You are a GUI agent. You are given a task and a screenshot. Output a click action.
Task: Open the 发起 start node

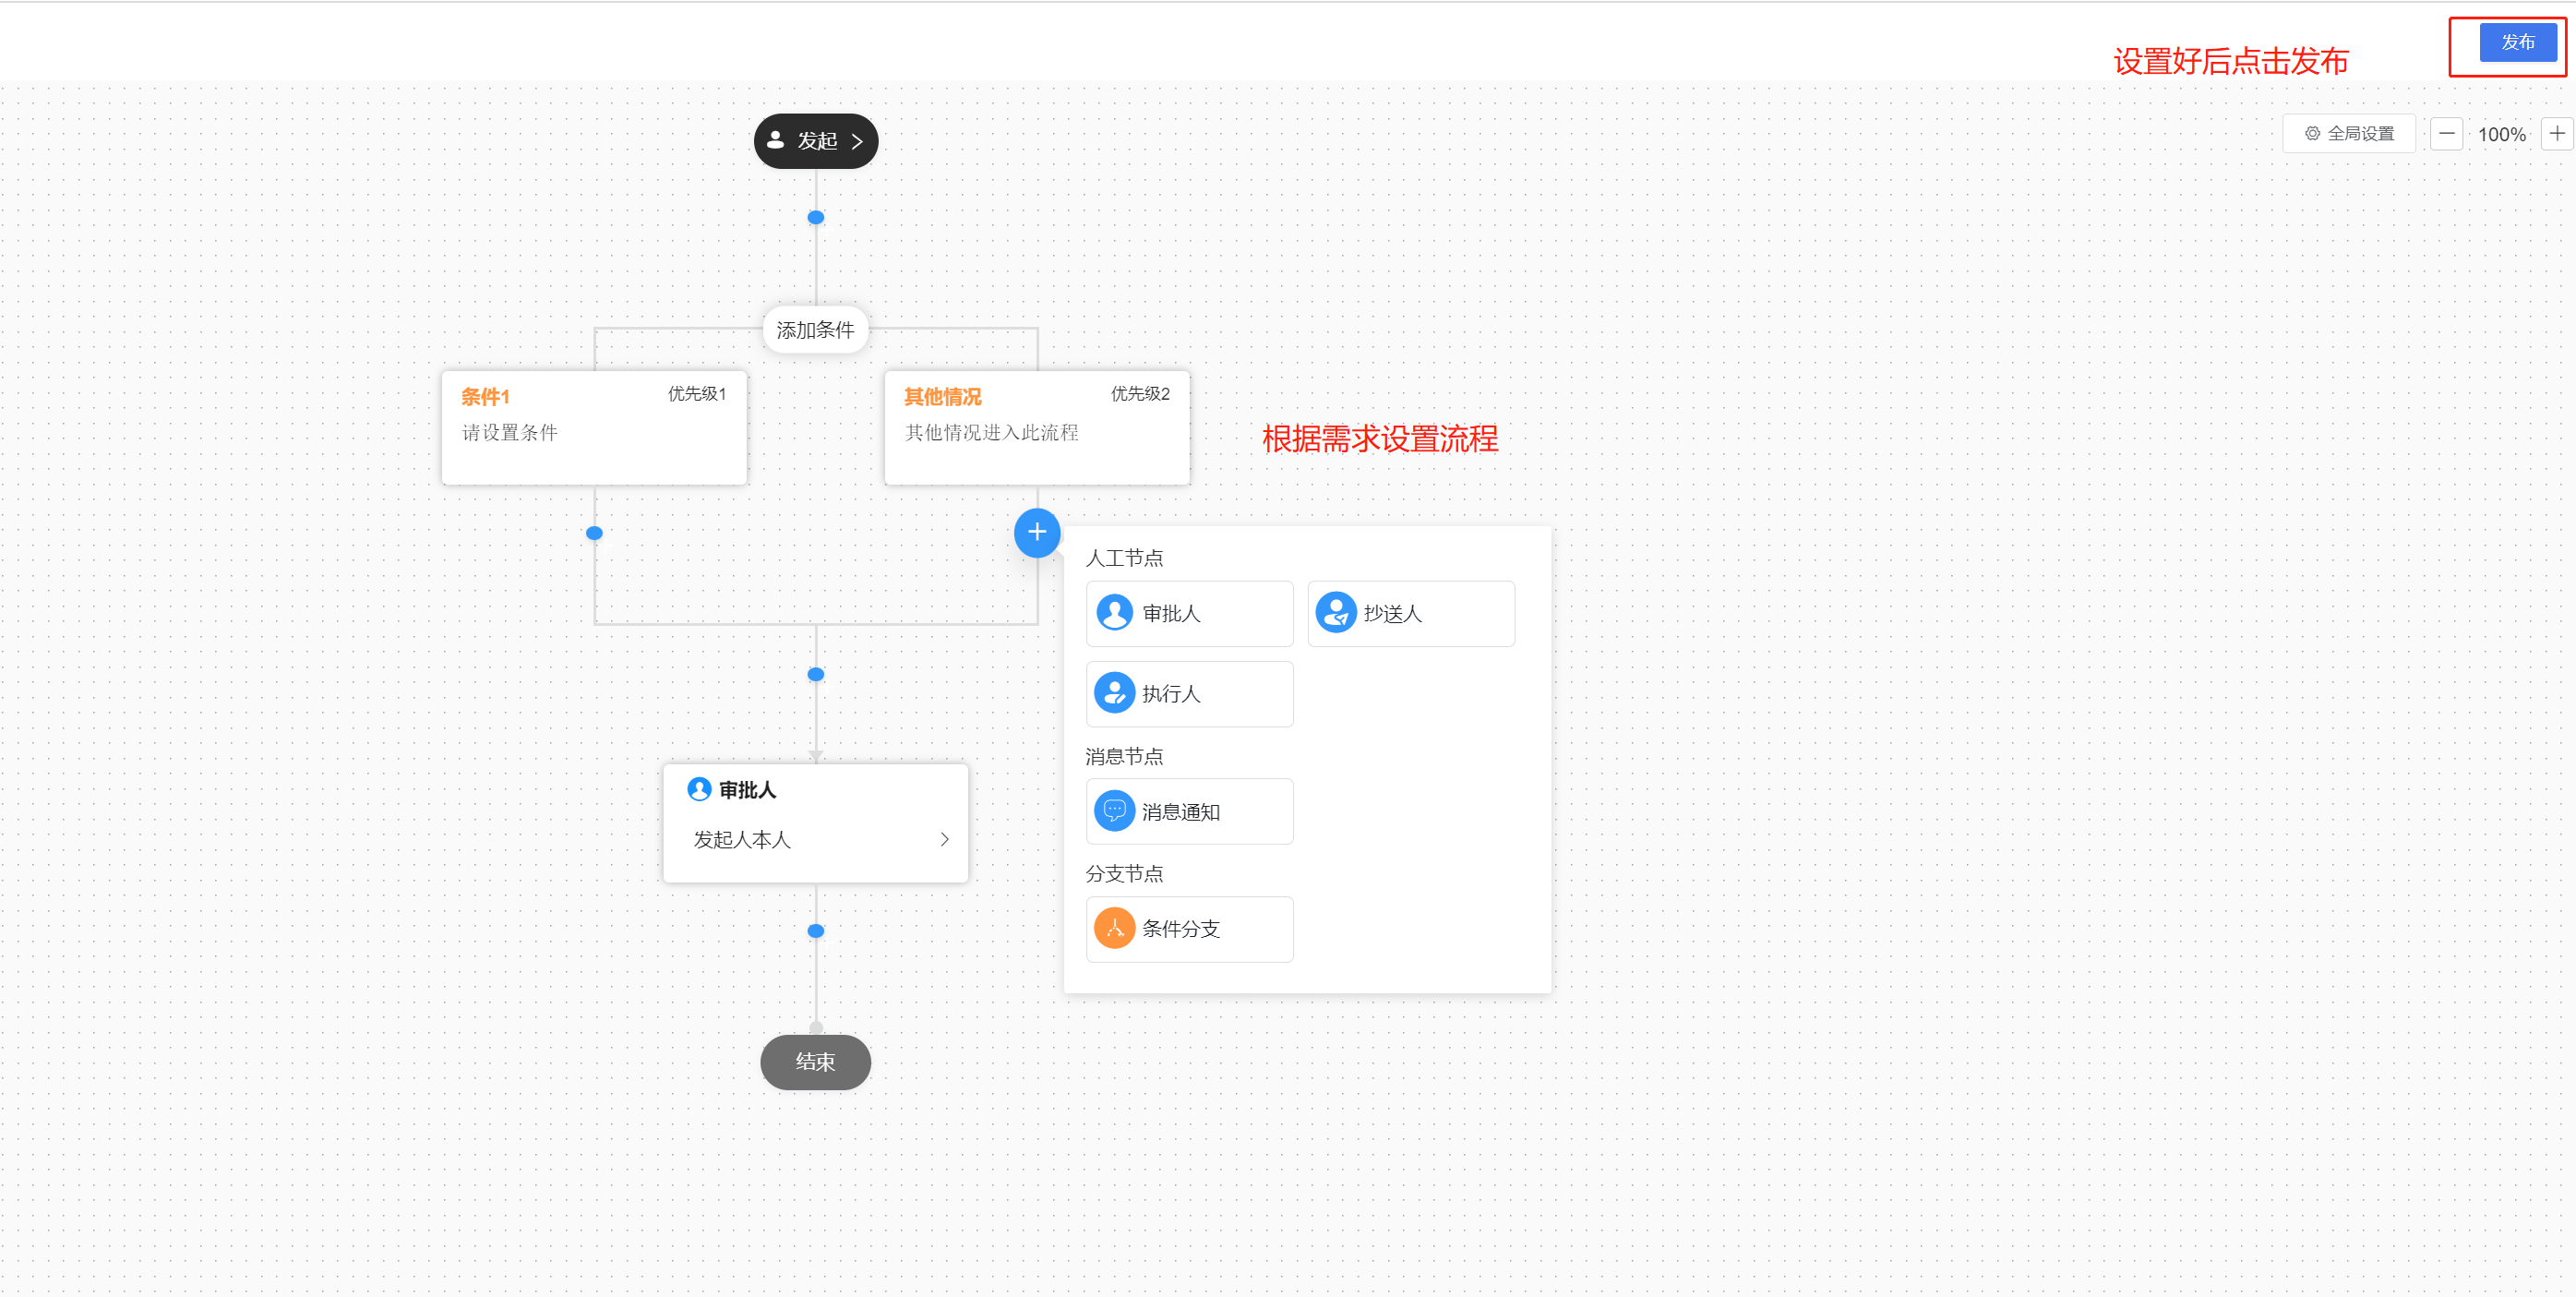tap(815, 141)
